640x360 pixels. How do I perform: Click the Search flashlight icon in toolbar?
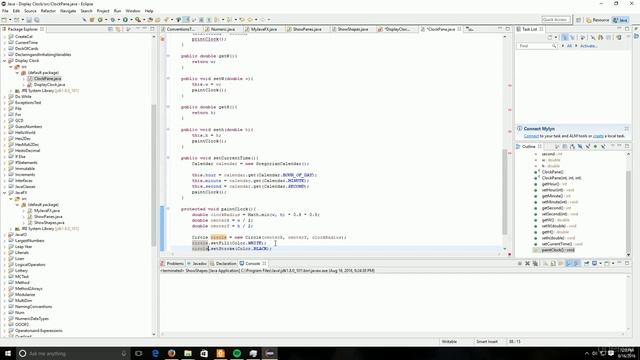[x=166, y=20]
